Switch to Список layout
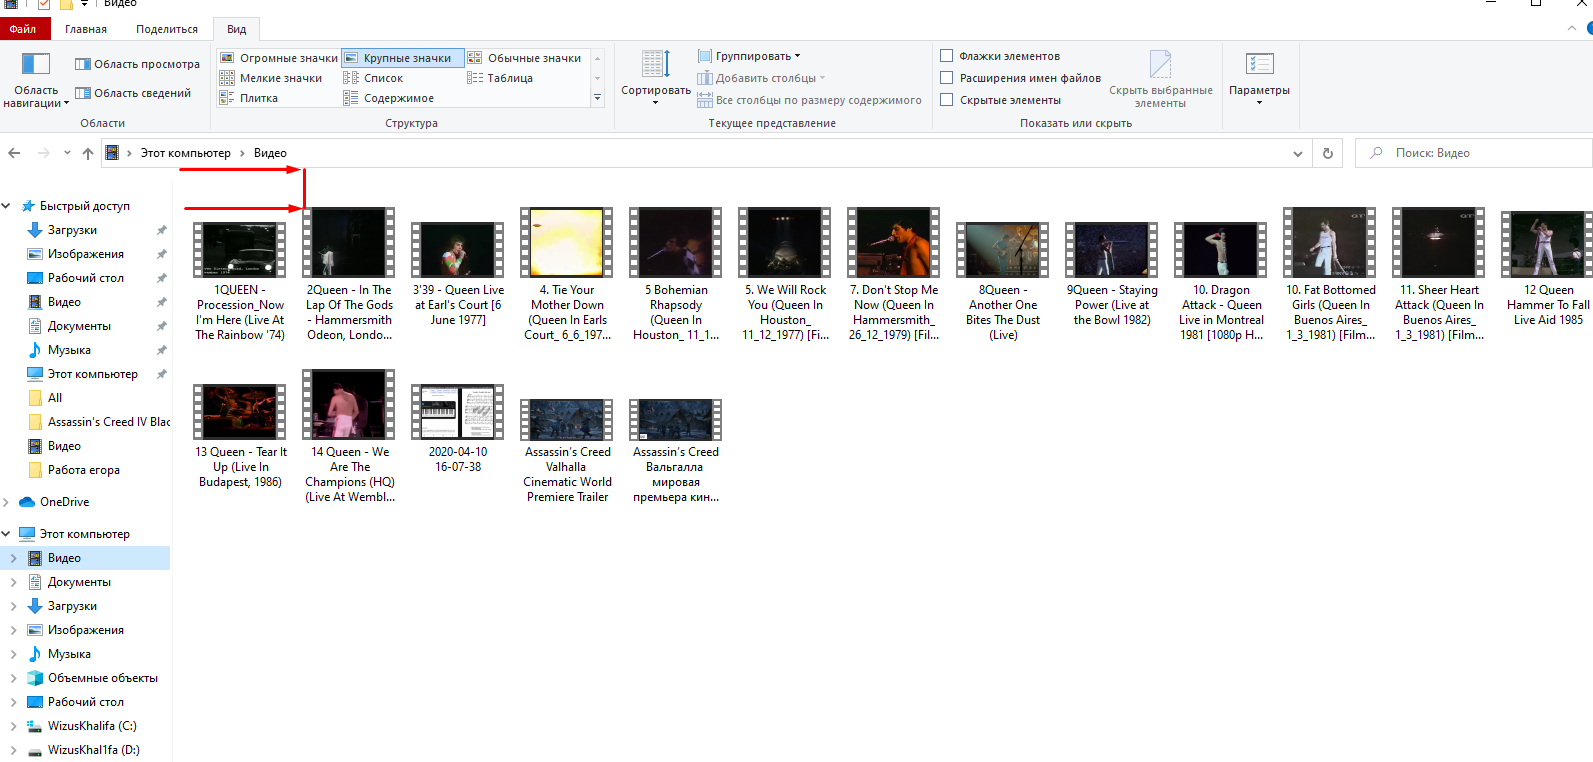The height and width of the screenshot is (762, 1593). [373, 78]
